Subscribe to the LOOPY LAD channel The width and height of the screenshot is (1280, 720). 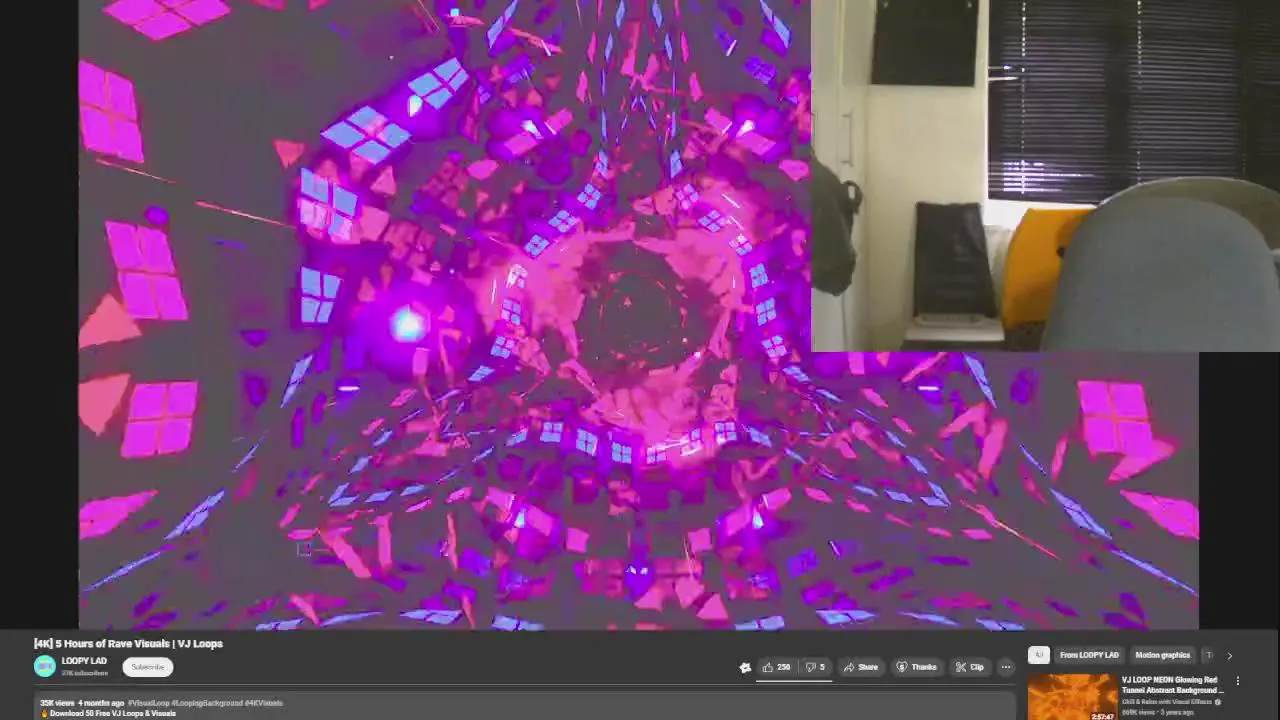click(x=148, y=667)
